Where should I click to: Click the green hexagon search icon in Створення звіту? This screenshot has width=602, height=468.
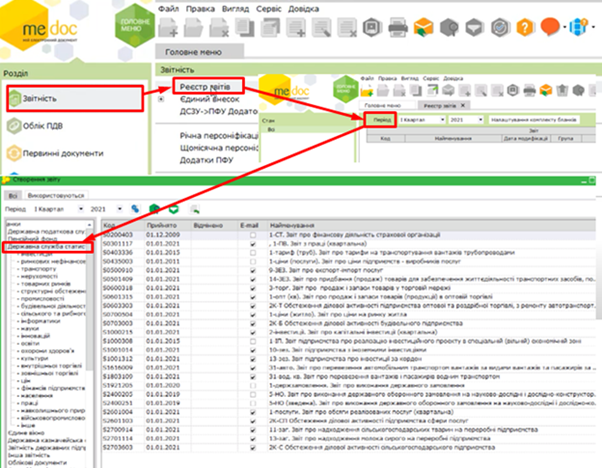coord(154,209)
